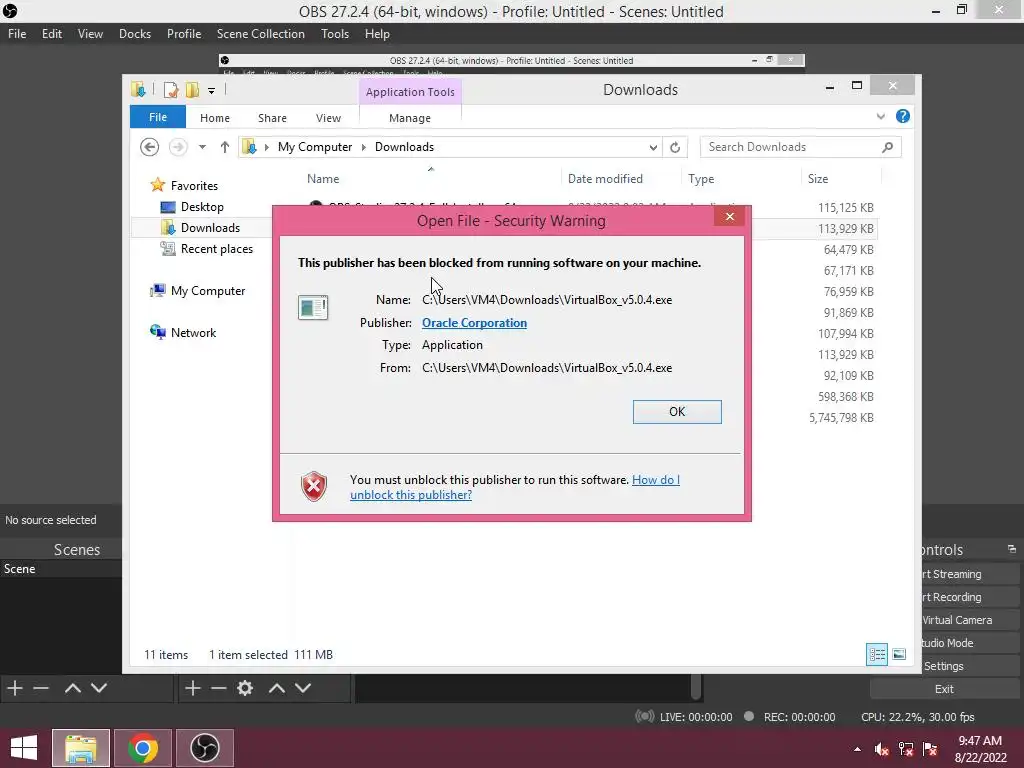Click OBS Exit button
Viewport: 1024px width, 768px height.
944,689
